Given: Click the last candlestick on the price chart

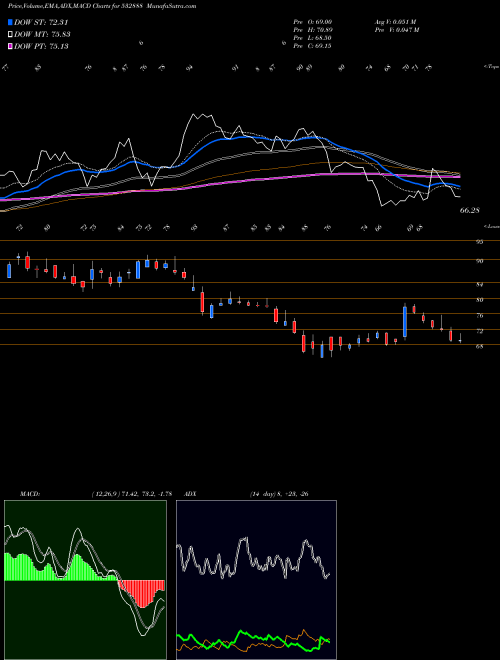Looking at the screenshot, I should [460, 338].
